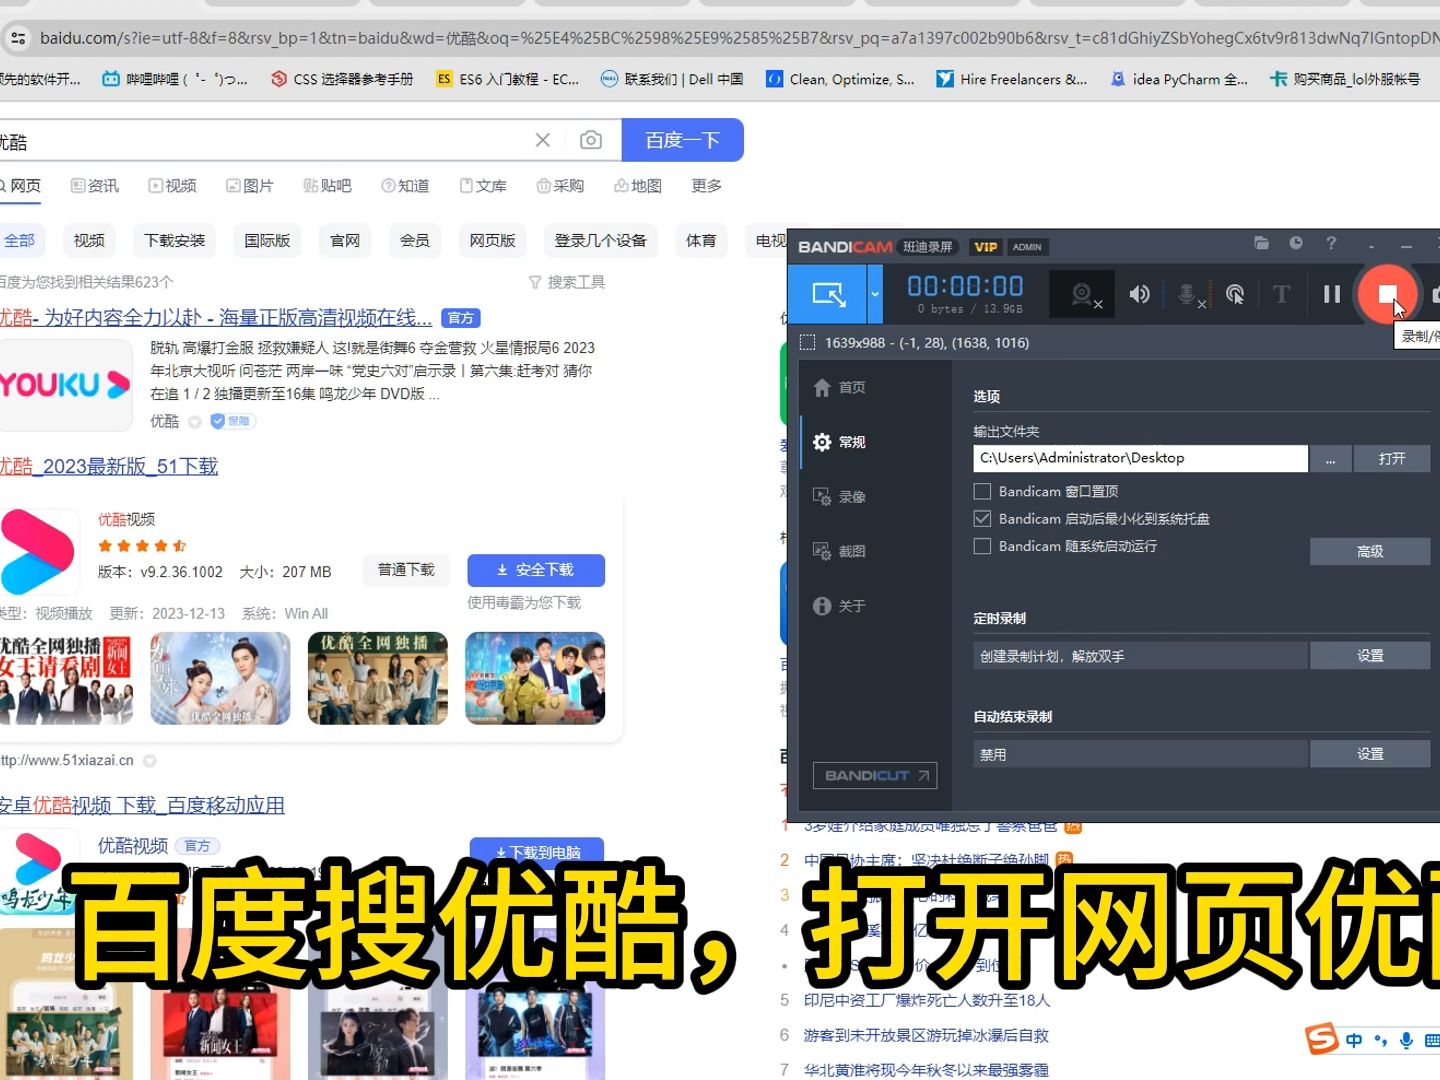The height and width of the screenshot is (1080, 1440).
Task: Switch to Baidu 地图 tab
Action: (x=638, y=186)
